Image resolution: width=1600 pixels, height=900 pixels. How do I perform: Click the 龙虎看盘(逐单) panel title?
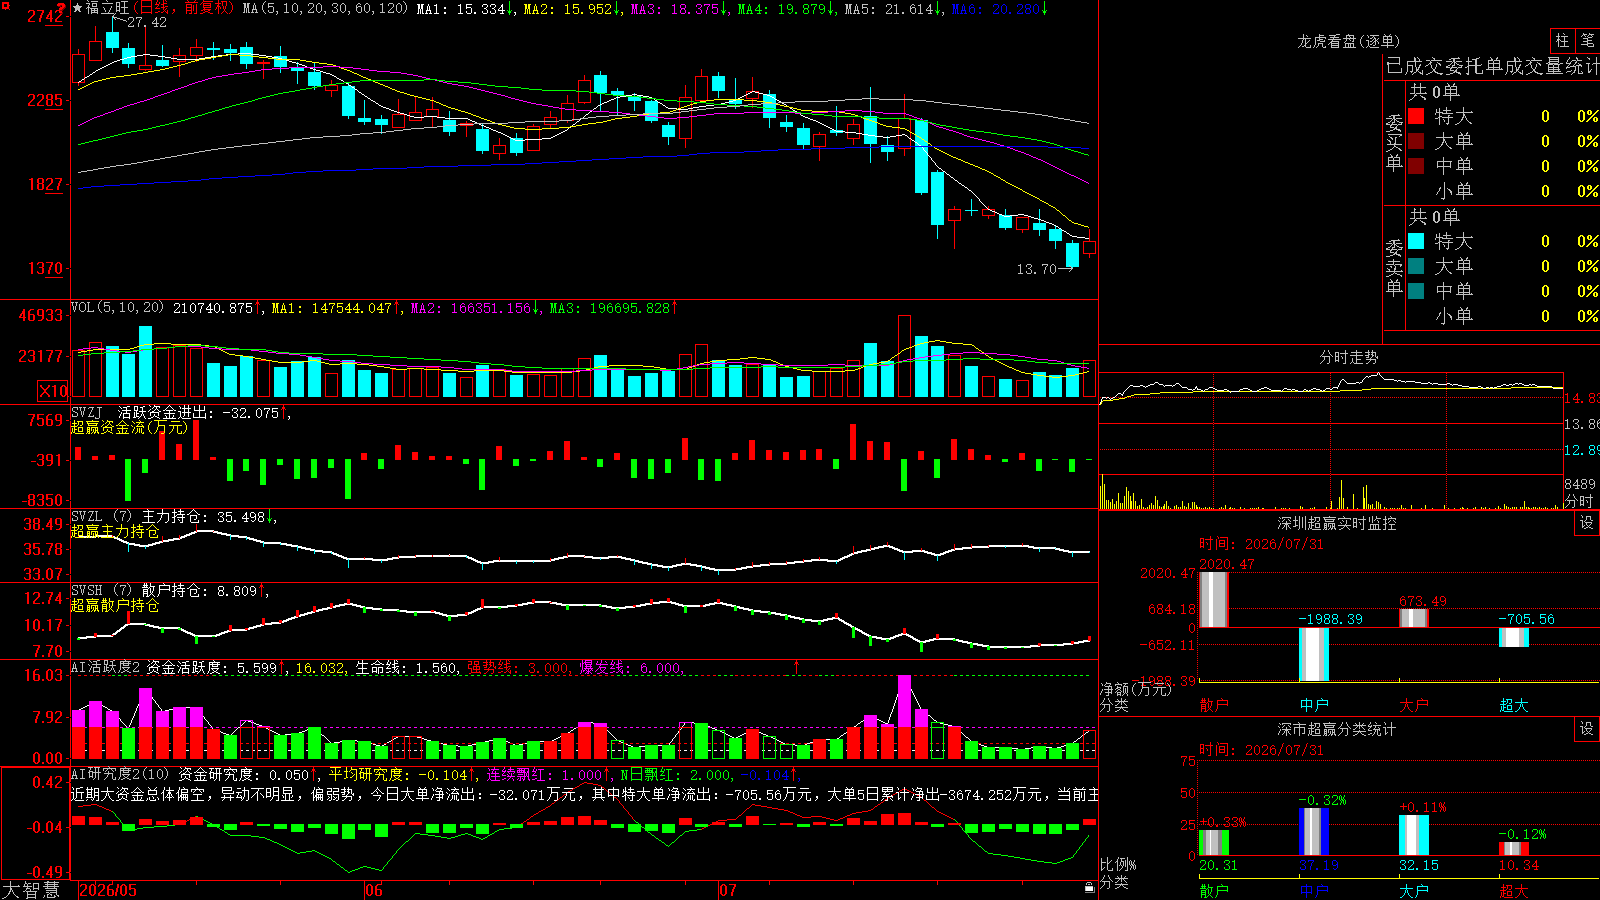point(1348,41)
